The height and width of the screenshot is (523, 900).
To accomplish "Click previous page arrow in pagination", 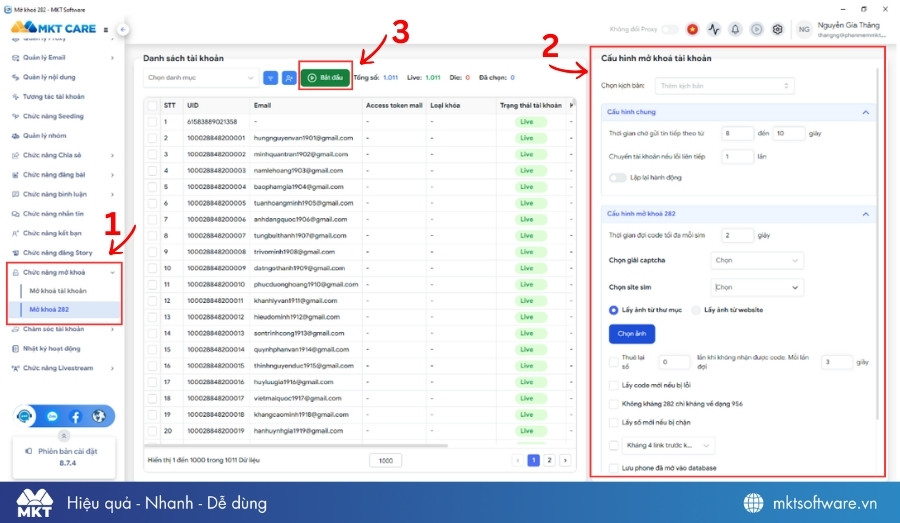I will click(517, 460).
